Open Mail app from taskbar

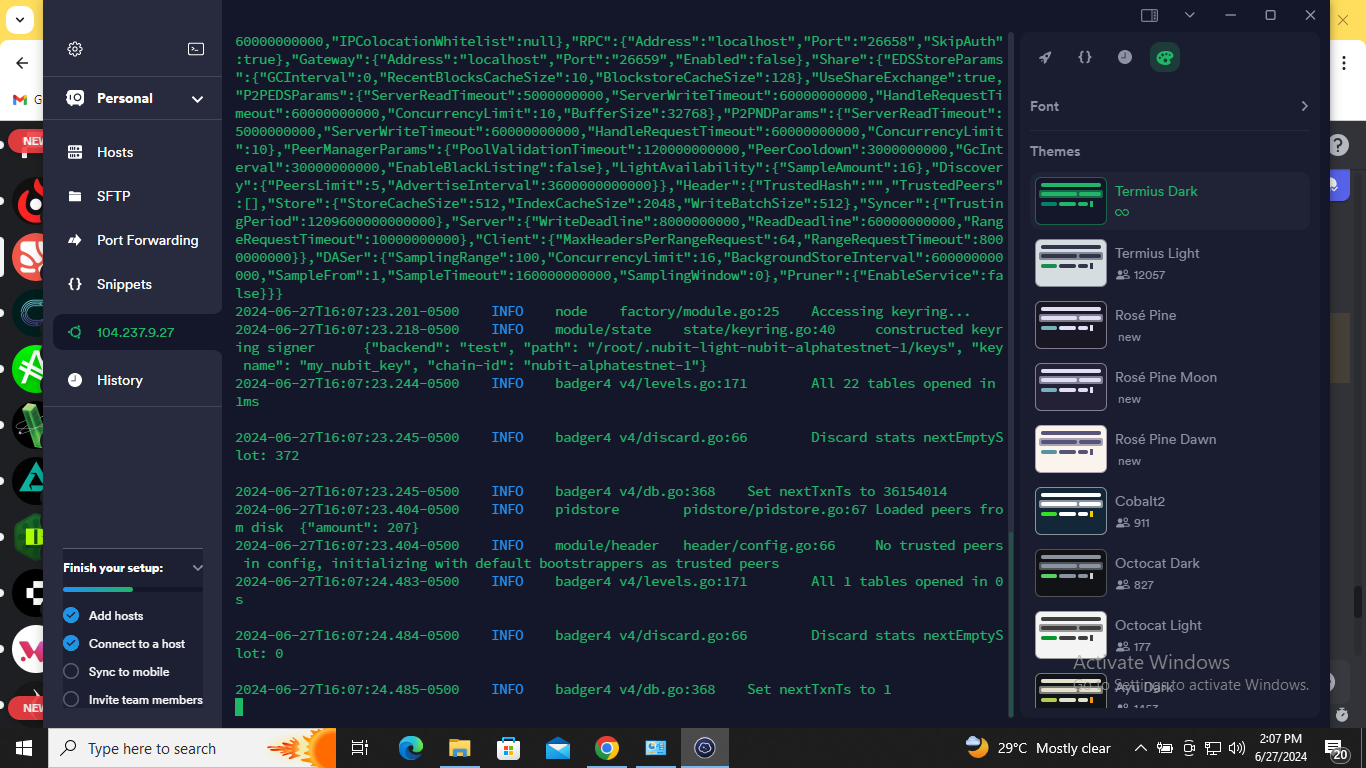pyautogui.click(x=558, y=748)
